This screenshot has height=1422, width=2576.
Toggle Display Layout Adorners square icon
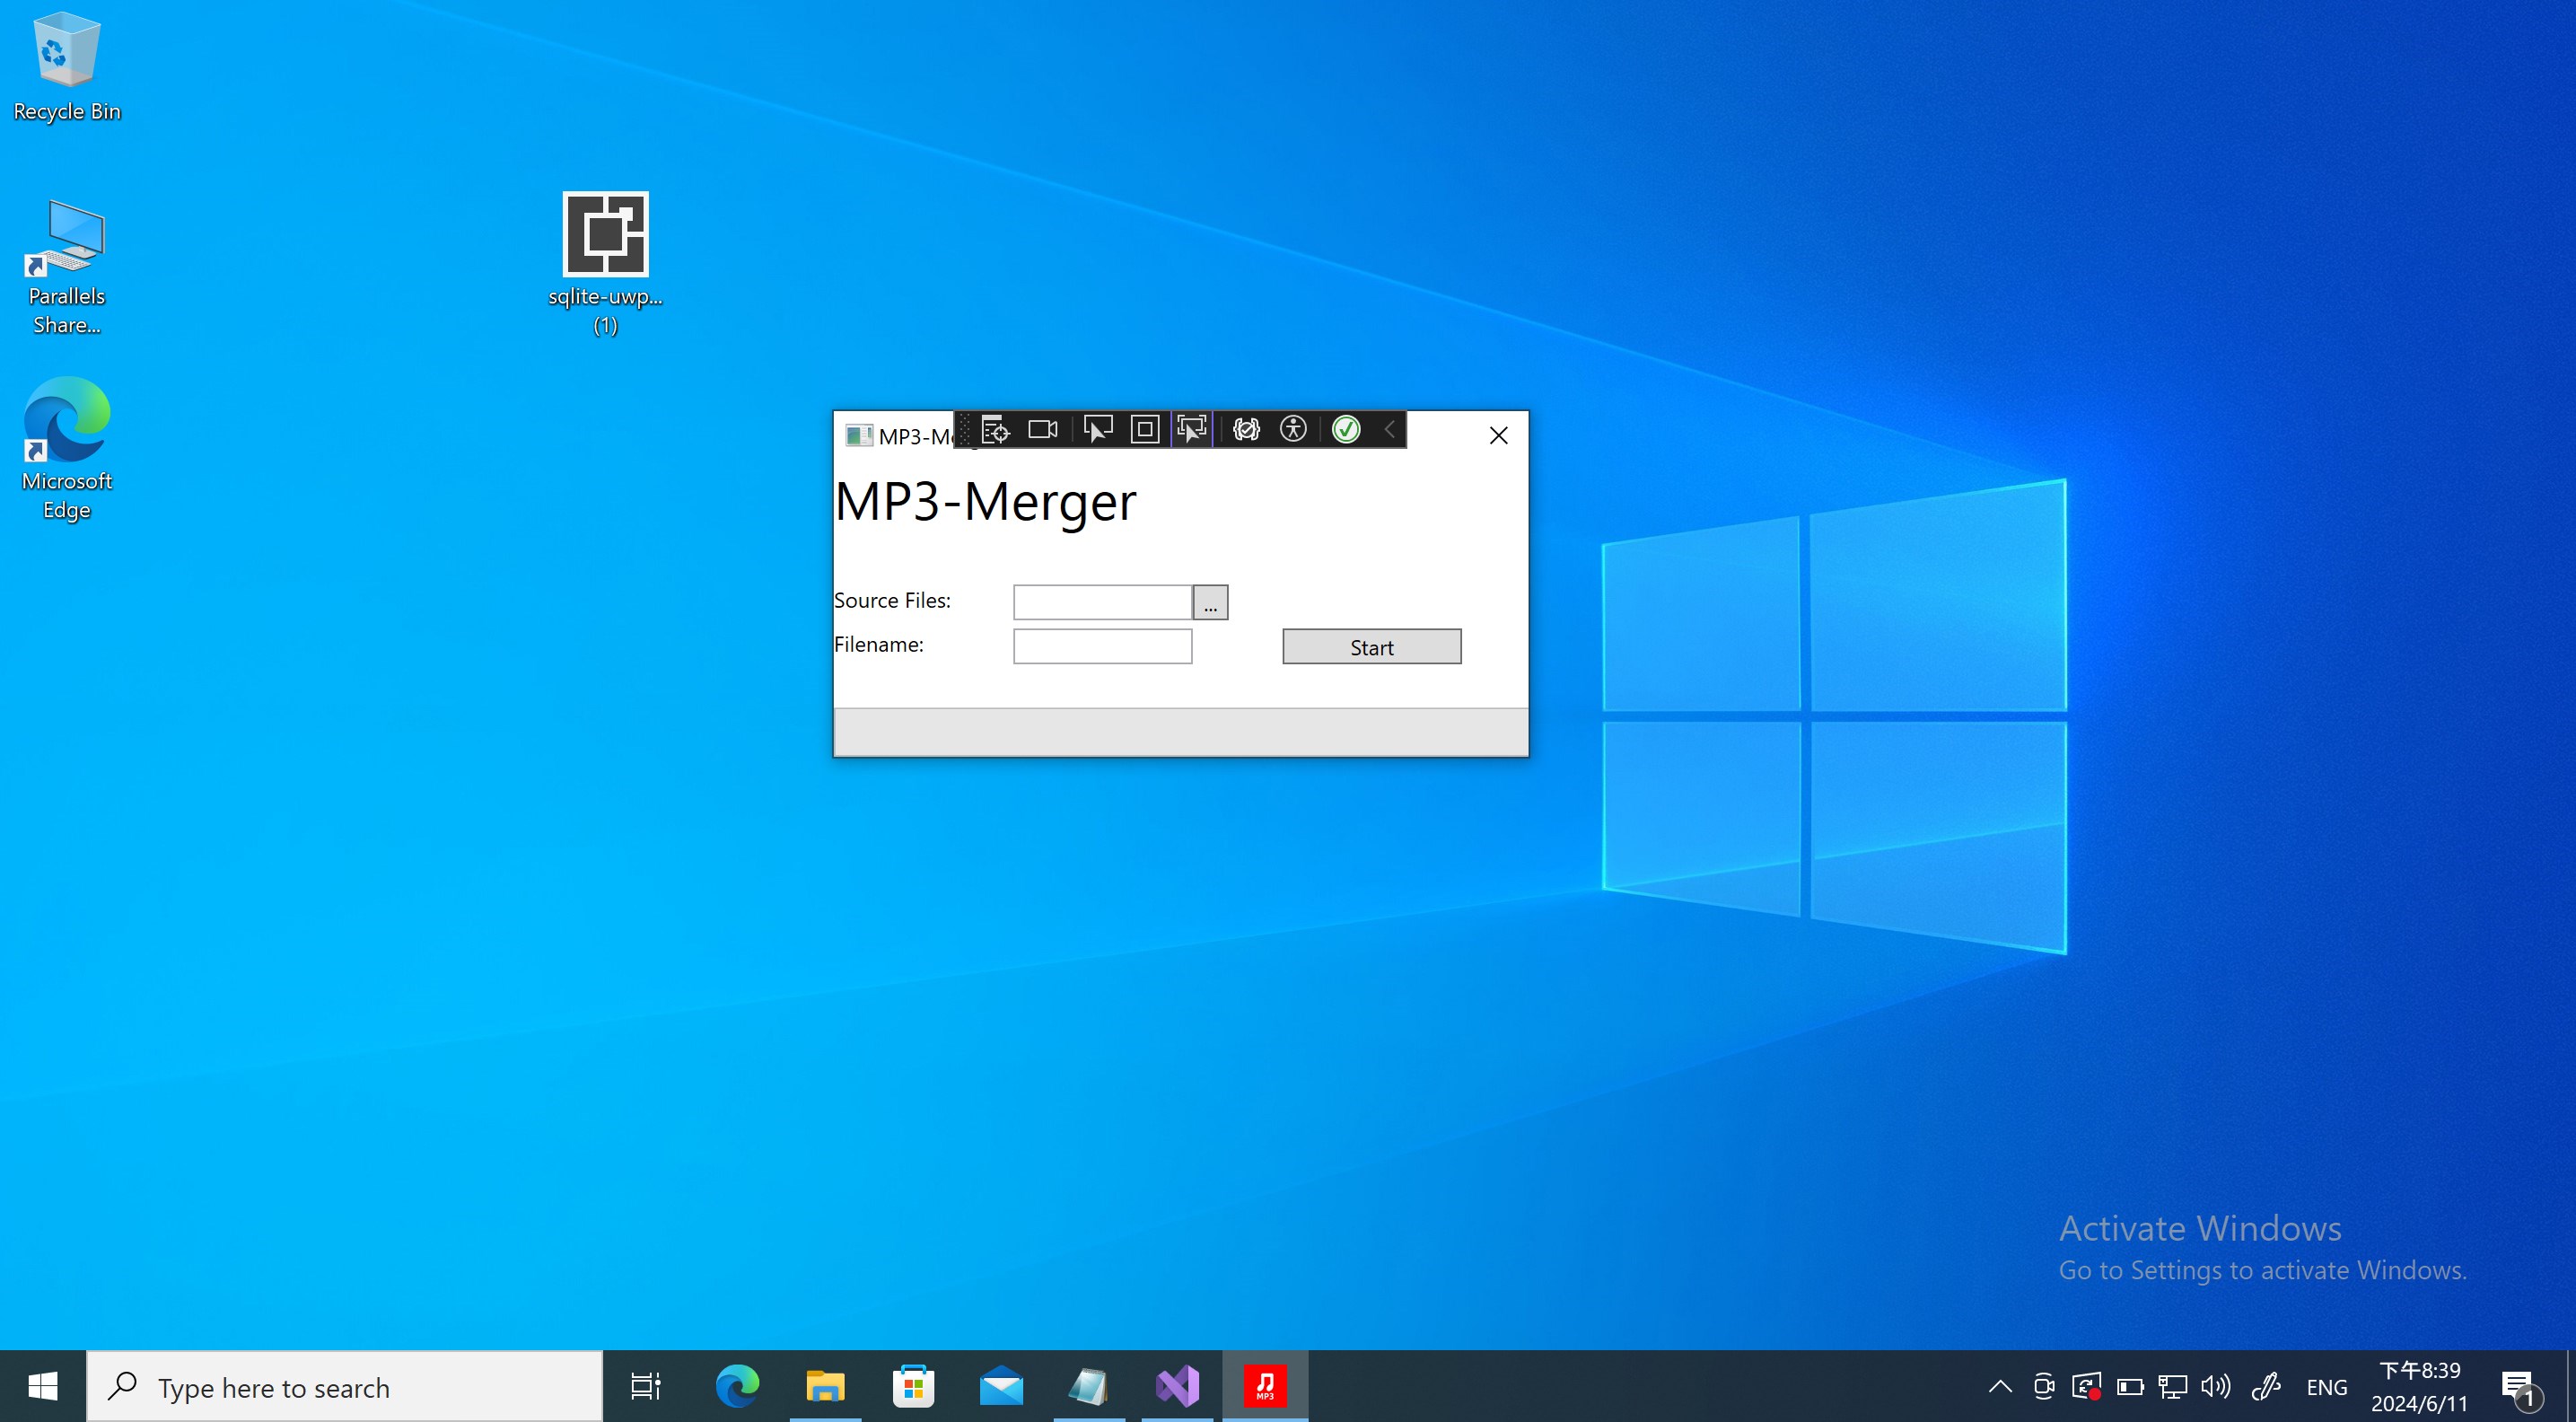(1145, 430)
